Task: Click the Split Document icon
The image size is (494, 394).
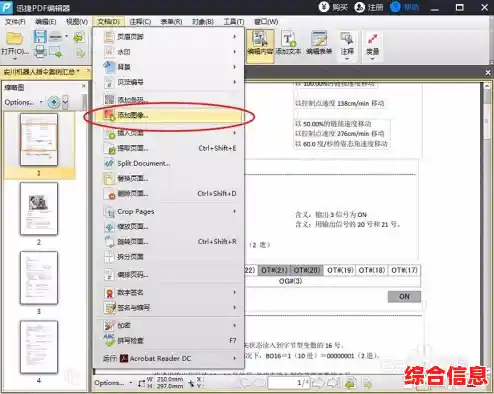Action: click(109, 163)
